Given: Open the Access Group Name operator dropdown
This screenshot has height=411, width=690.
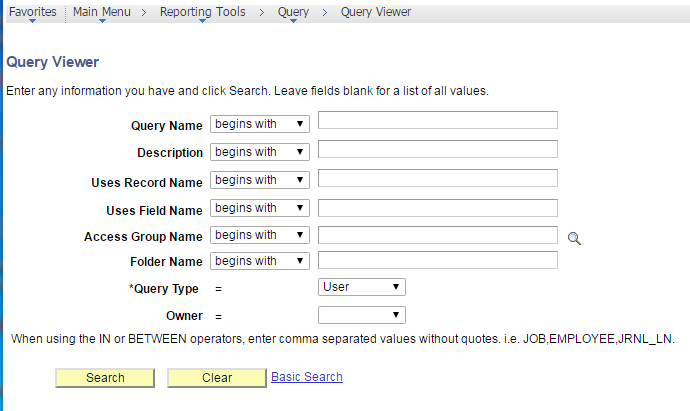Looking at the screenshot, I should (260, 235).
